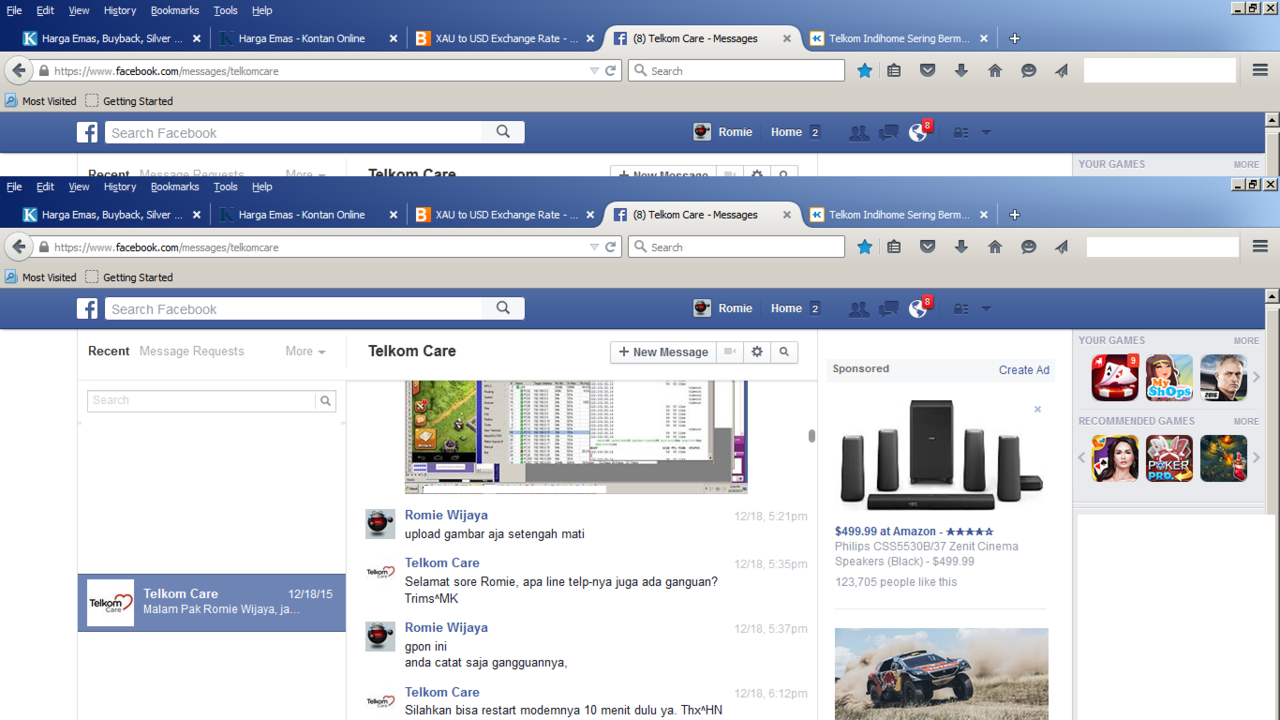Screen dimensions: 1280x720
Task: Switch to XAU to USD tab, front window
Action: click(505, 215)
